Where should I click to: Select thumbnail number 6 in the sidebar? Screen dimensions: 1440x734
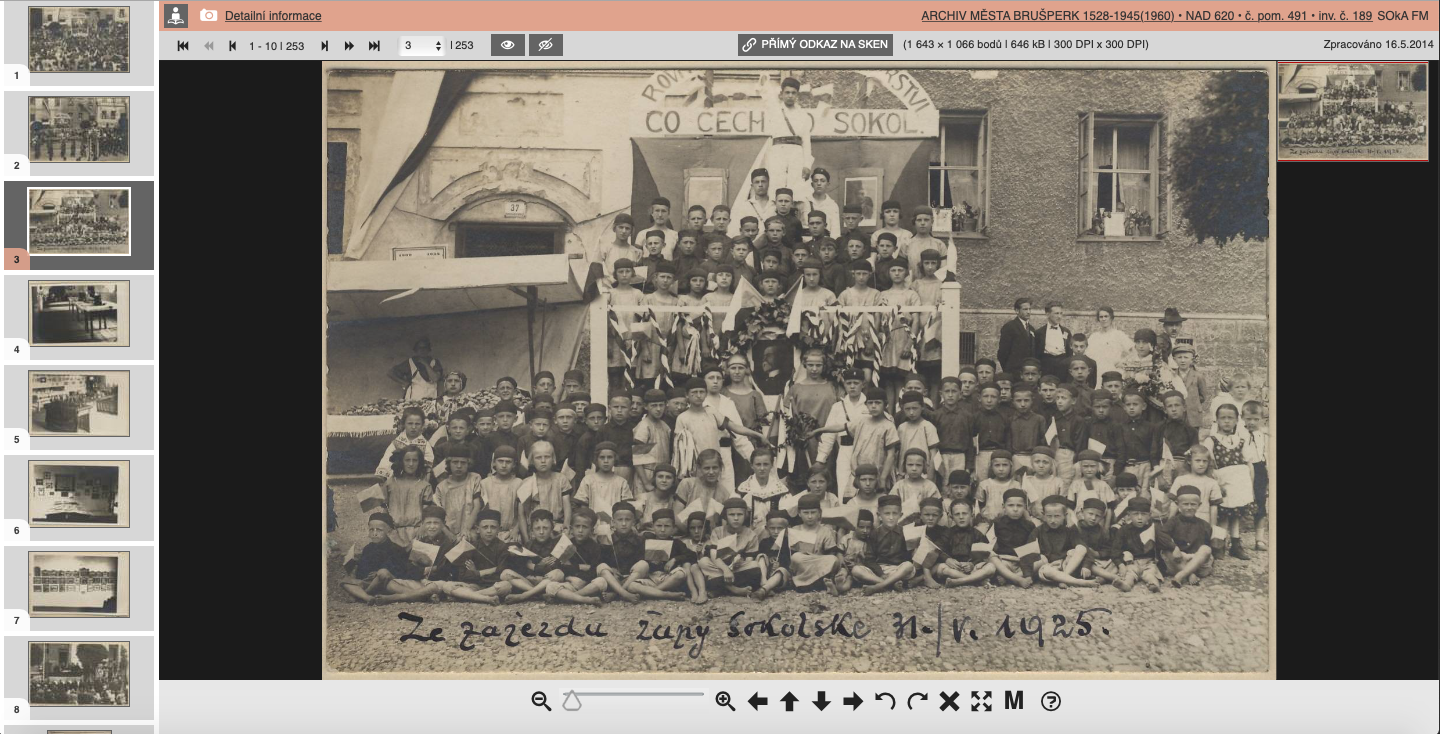point(79,493)
